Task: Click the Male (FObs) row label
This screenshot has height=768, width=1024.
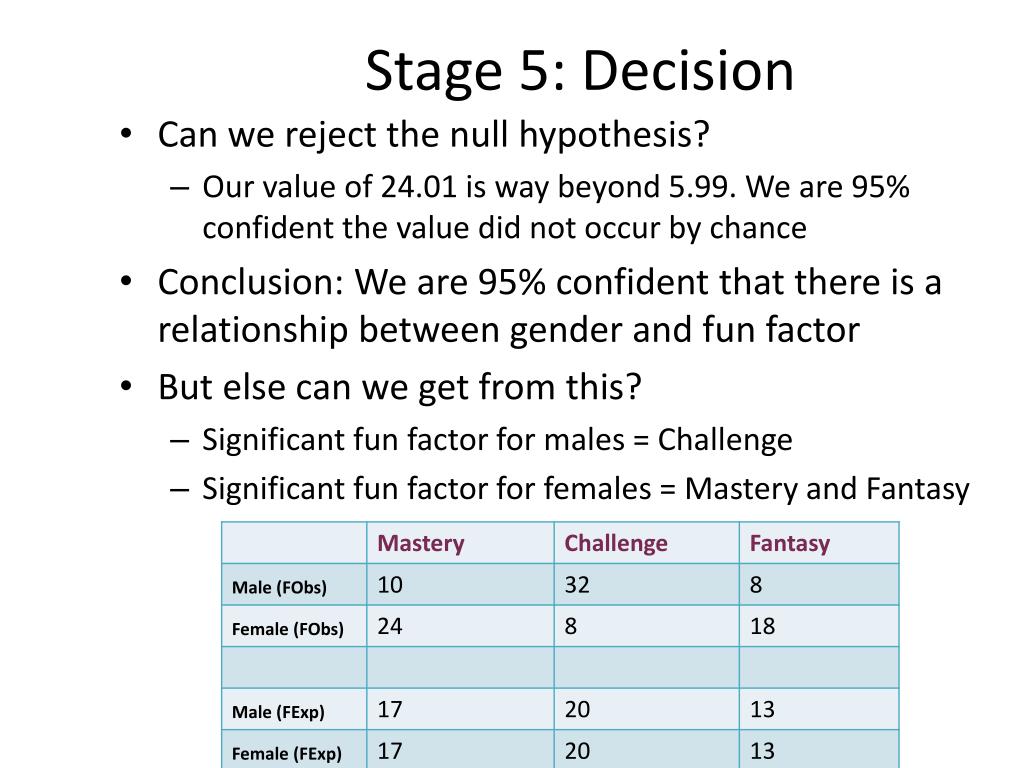Action: pyautogui.click(x=279, y=587)
